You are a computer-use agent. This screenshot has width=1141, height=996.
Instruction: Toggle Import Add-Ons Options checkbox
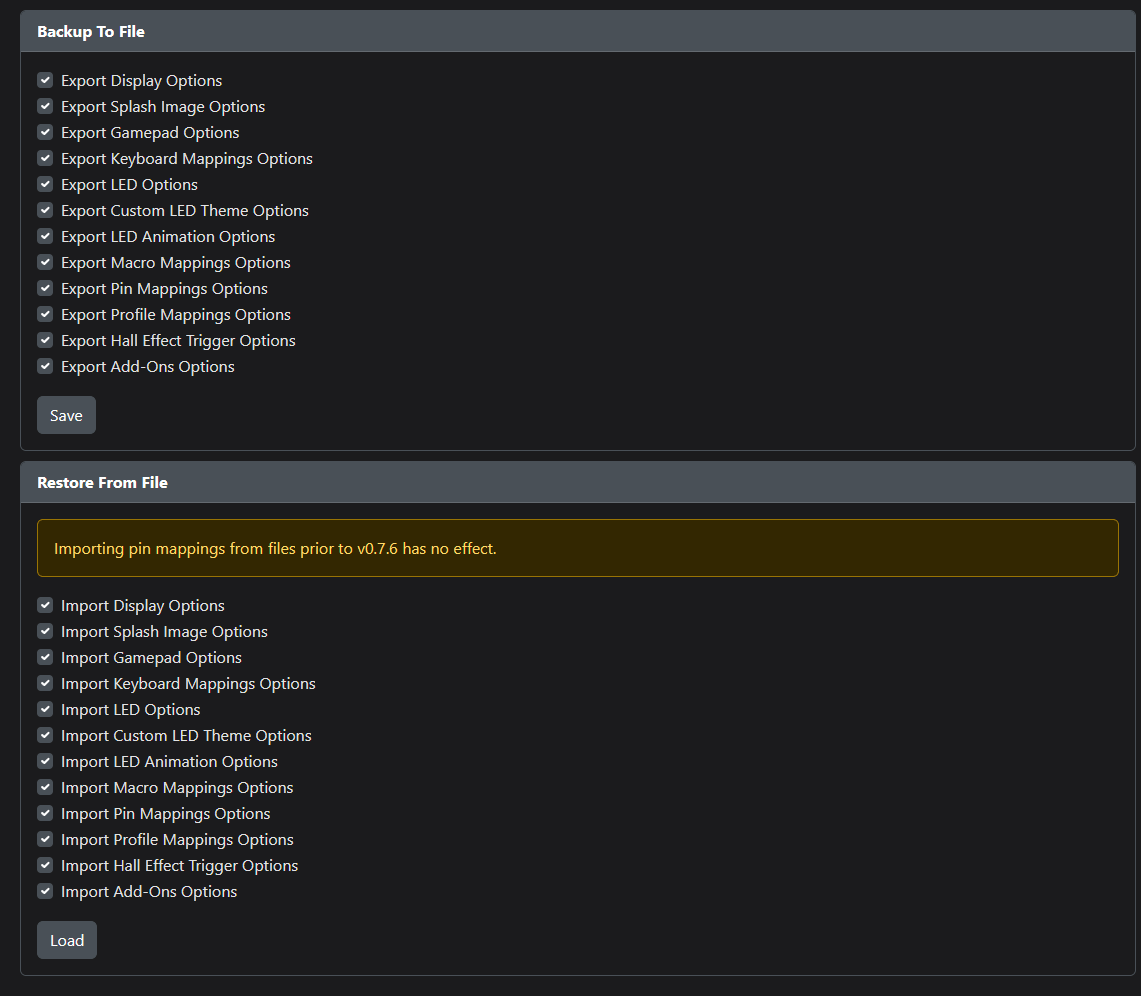(x=45, y=891)
